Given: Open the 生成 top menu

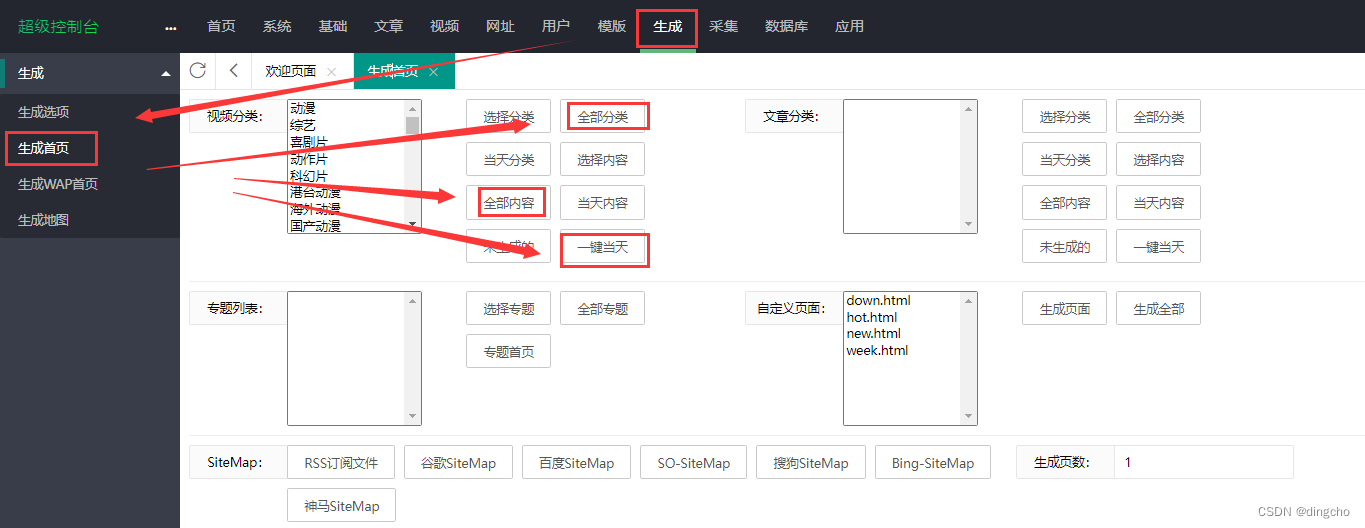Looking at the screenshot, I should tap(667, 26).
